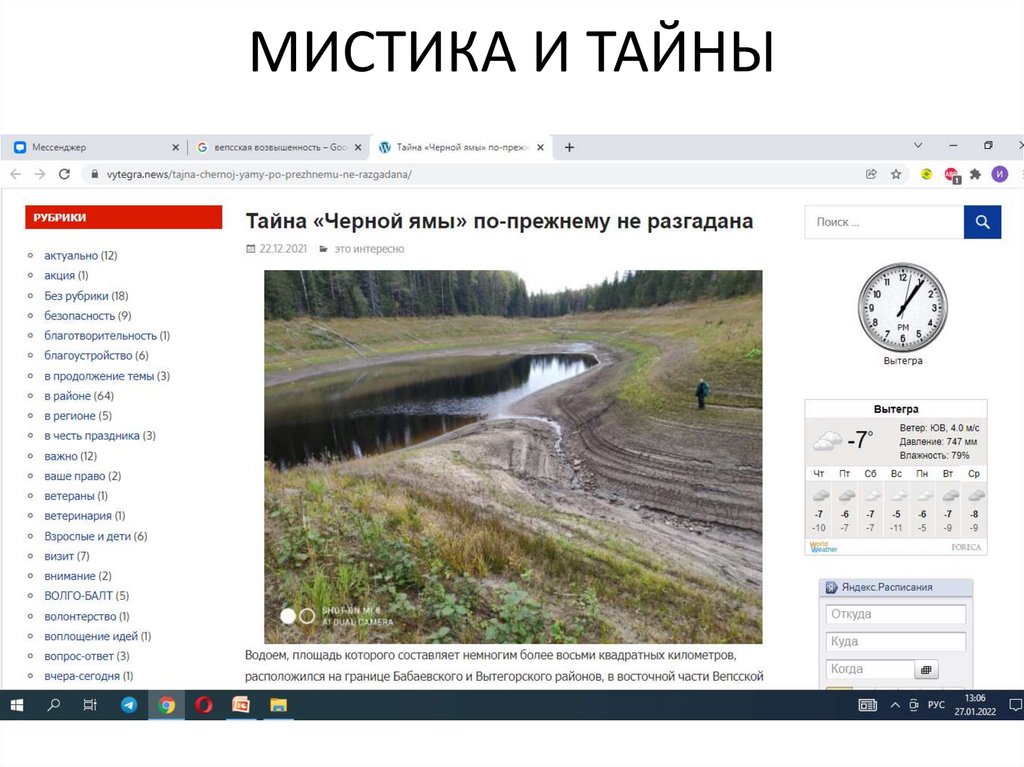
Task: Click the share page icon in address bar
Action: (872, 174)
